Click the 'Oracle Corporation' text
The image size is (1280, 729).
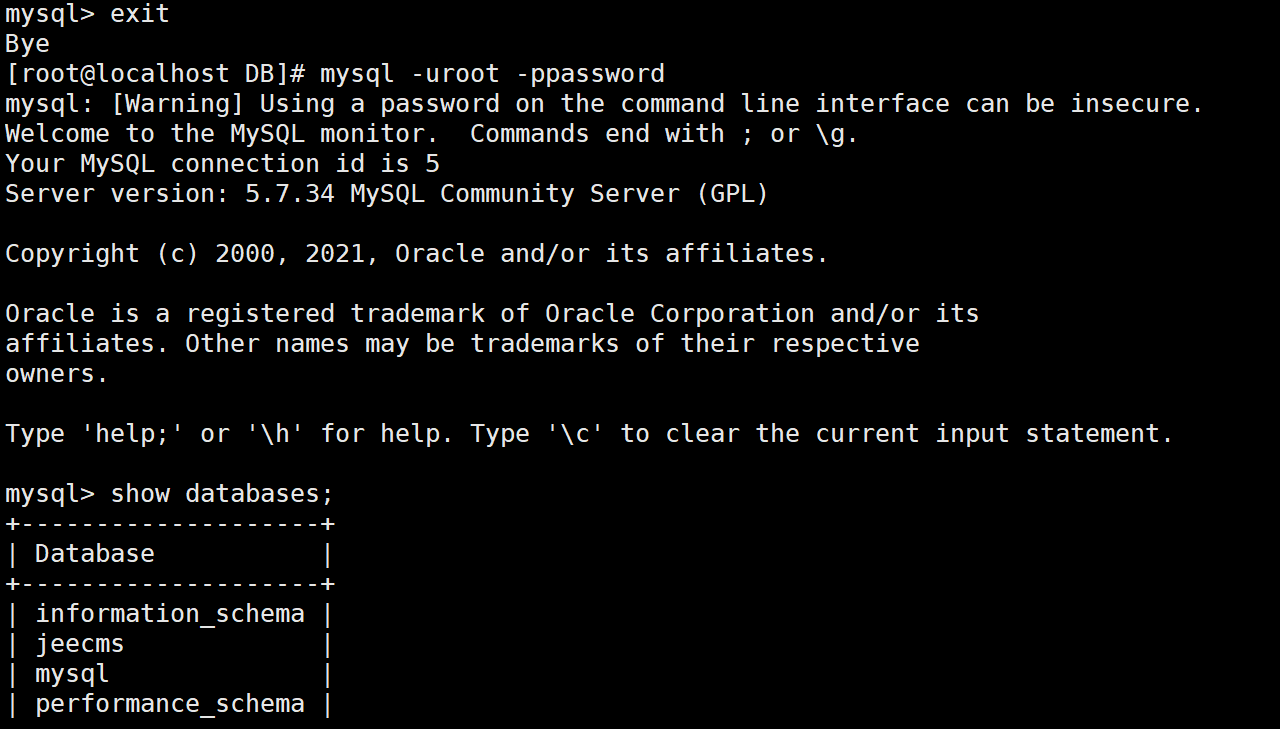tap(680, 314)
